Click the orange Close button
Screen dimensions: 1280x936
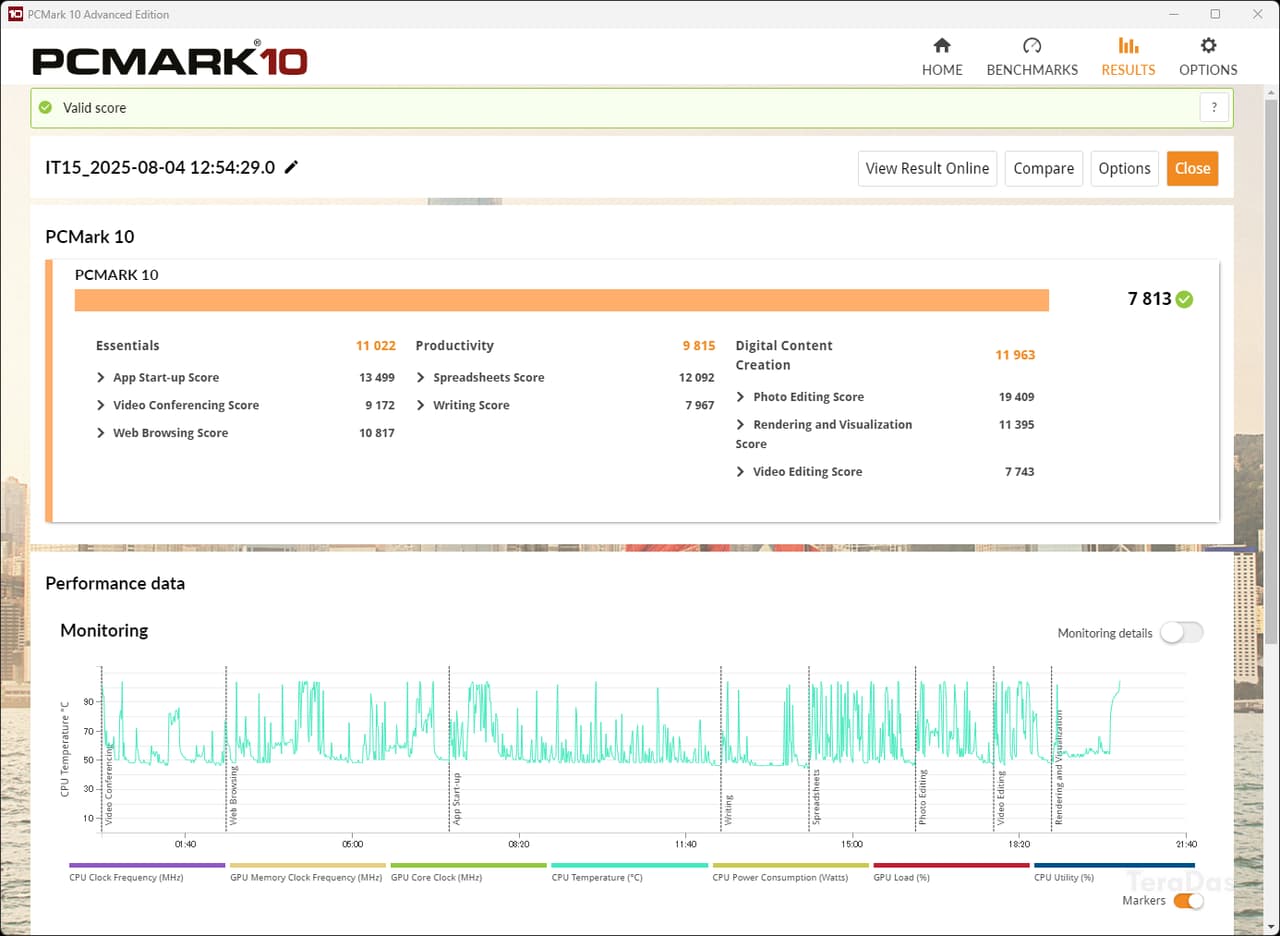[1192, 168]
